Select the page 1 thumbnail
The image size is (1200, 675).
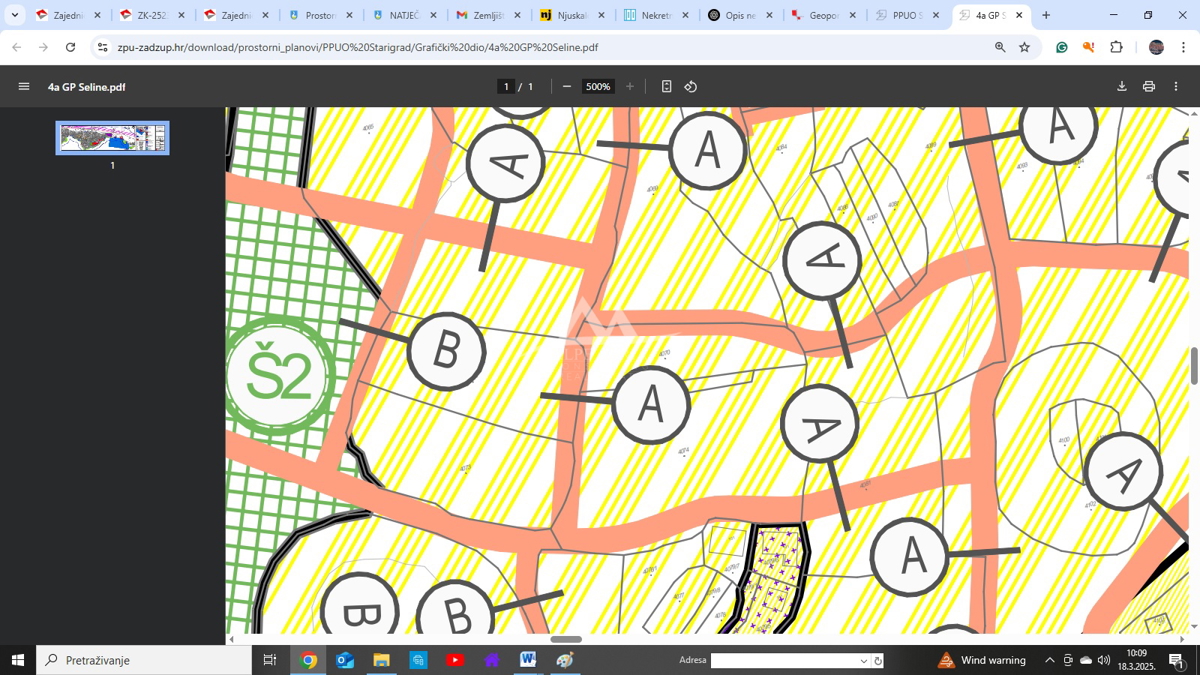tap(112, 138)
